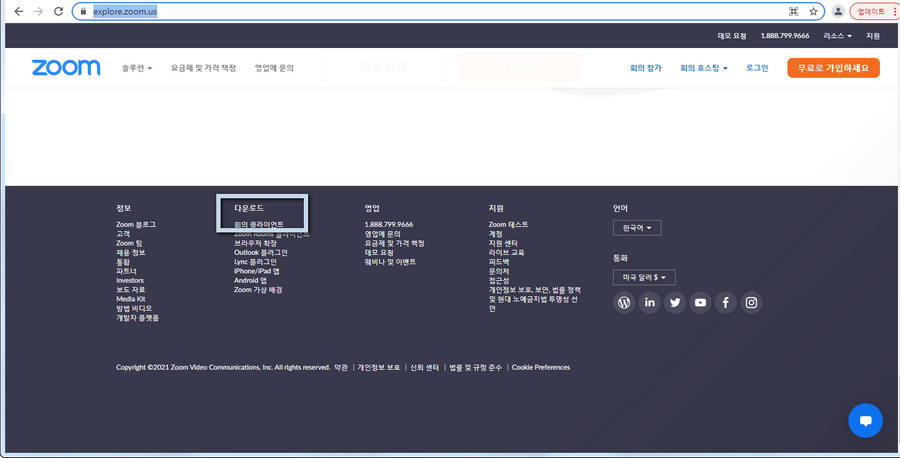
Task: Click the padlock site info icon
Action: pyautogui.click(x=83, y=11)
